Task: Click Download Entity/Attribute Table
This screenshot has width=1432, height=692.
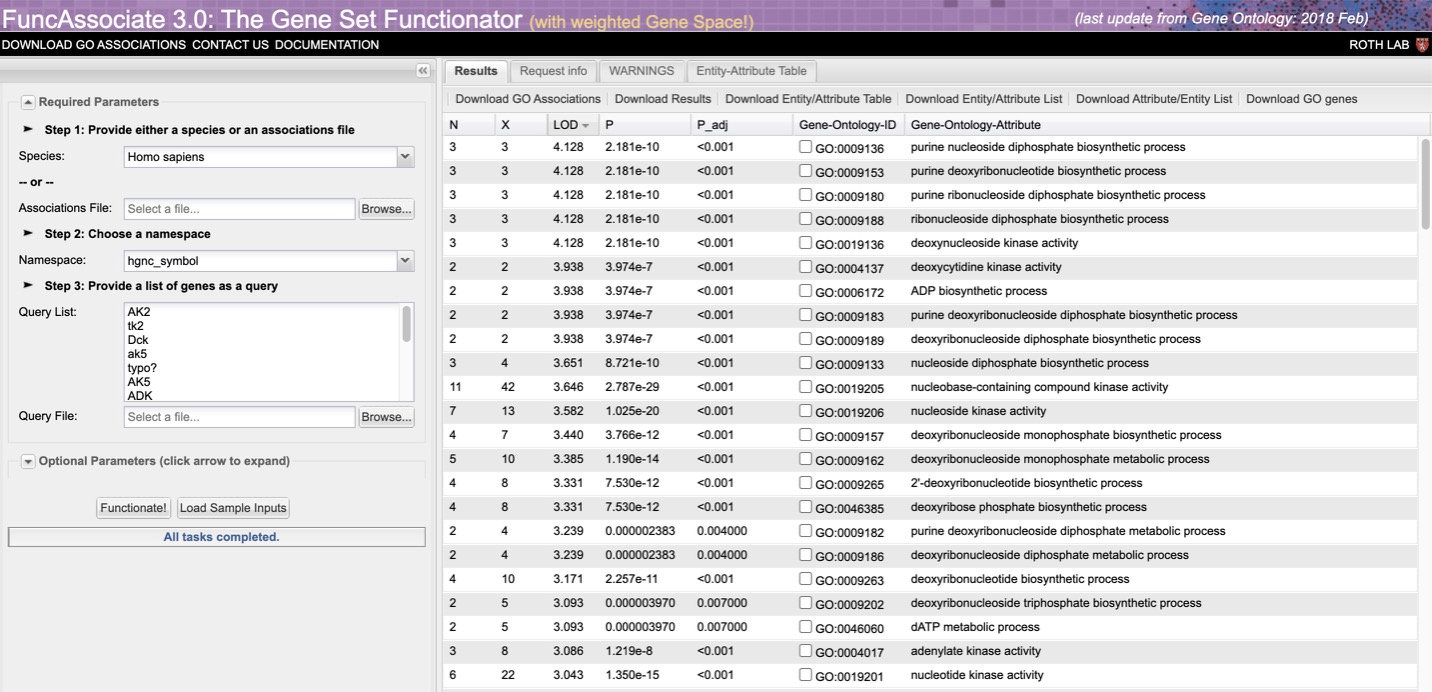Action: pos(808,99)
